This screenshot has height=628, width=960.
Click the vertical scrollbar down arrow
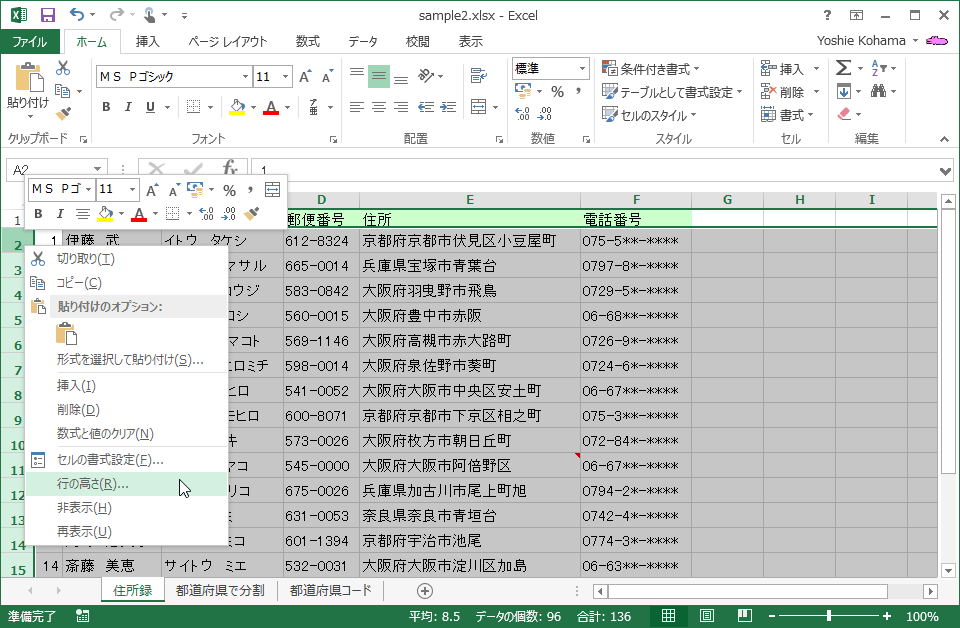pos(948,570)
